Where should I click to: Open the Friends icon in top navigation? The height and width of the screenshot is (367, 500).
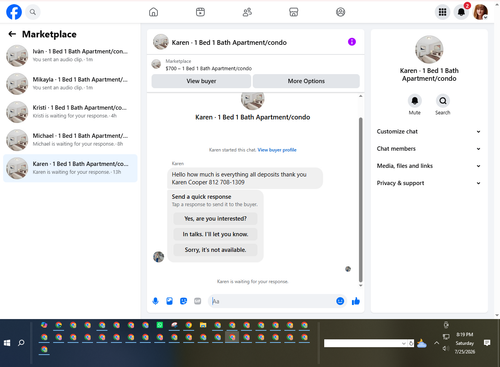(x=247, y=12)
